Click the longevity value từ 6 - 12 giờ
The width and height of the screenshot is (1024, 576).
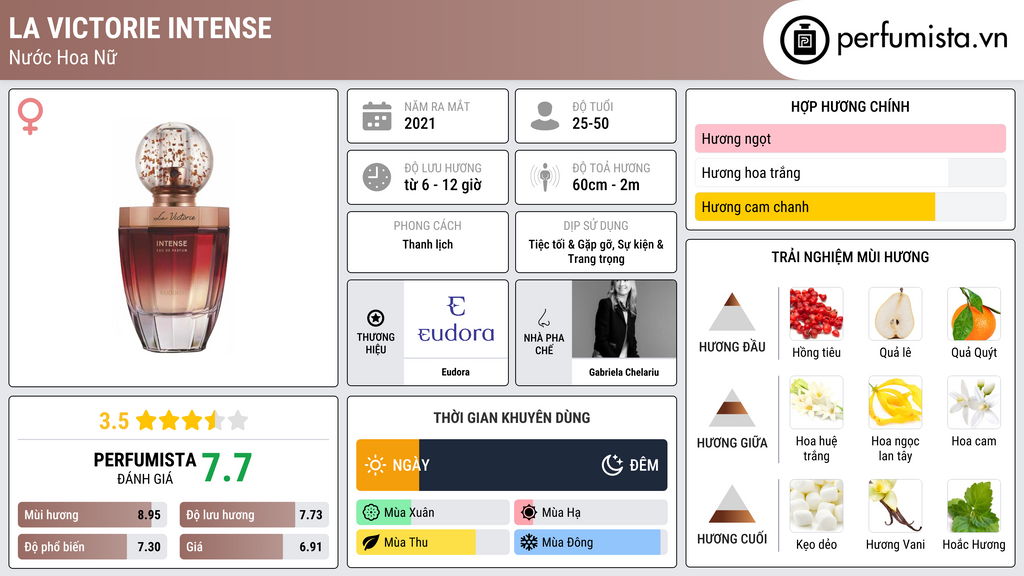pyautogui.click(x=443, y=185)
